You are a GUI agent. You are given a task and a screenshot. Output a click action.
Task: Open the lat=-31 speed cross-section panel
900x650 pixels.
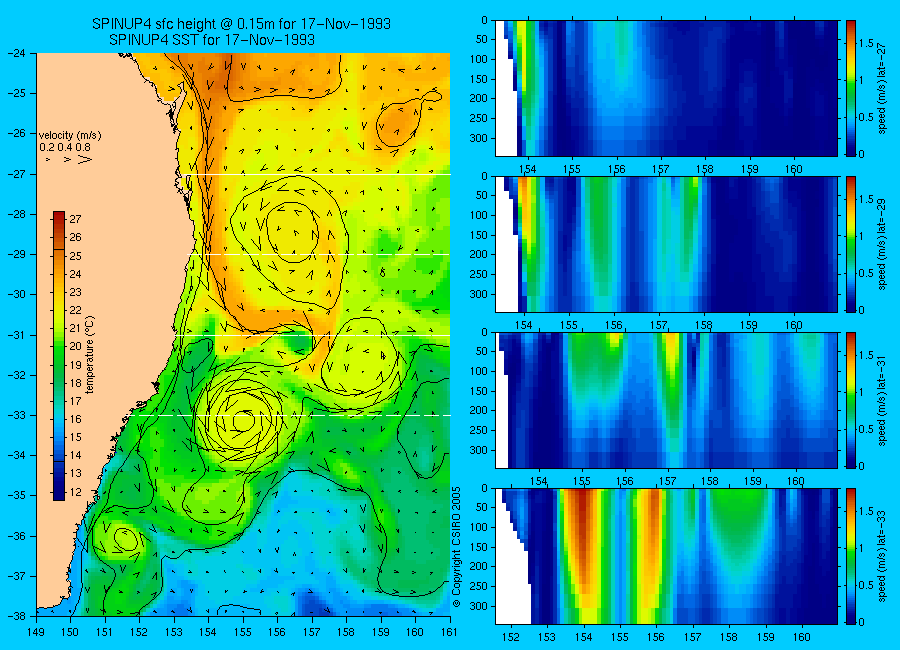666,400
